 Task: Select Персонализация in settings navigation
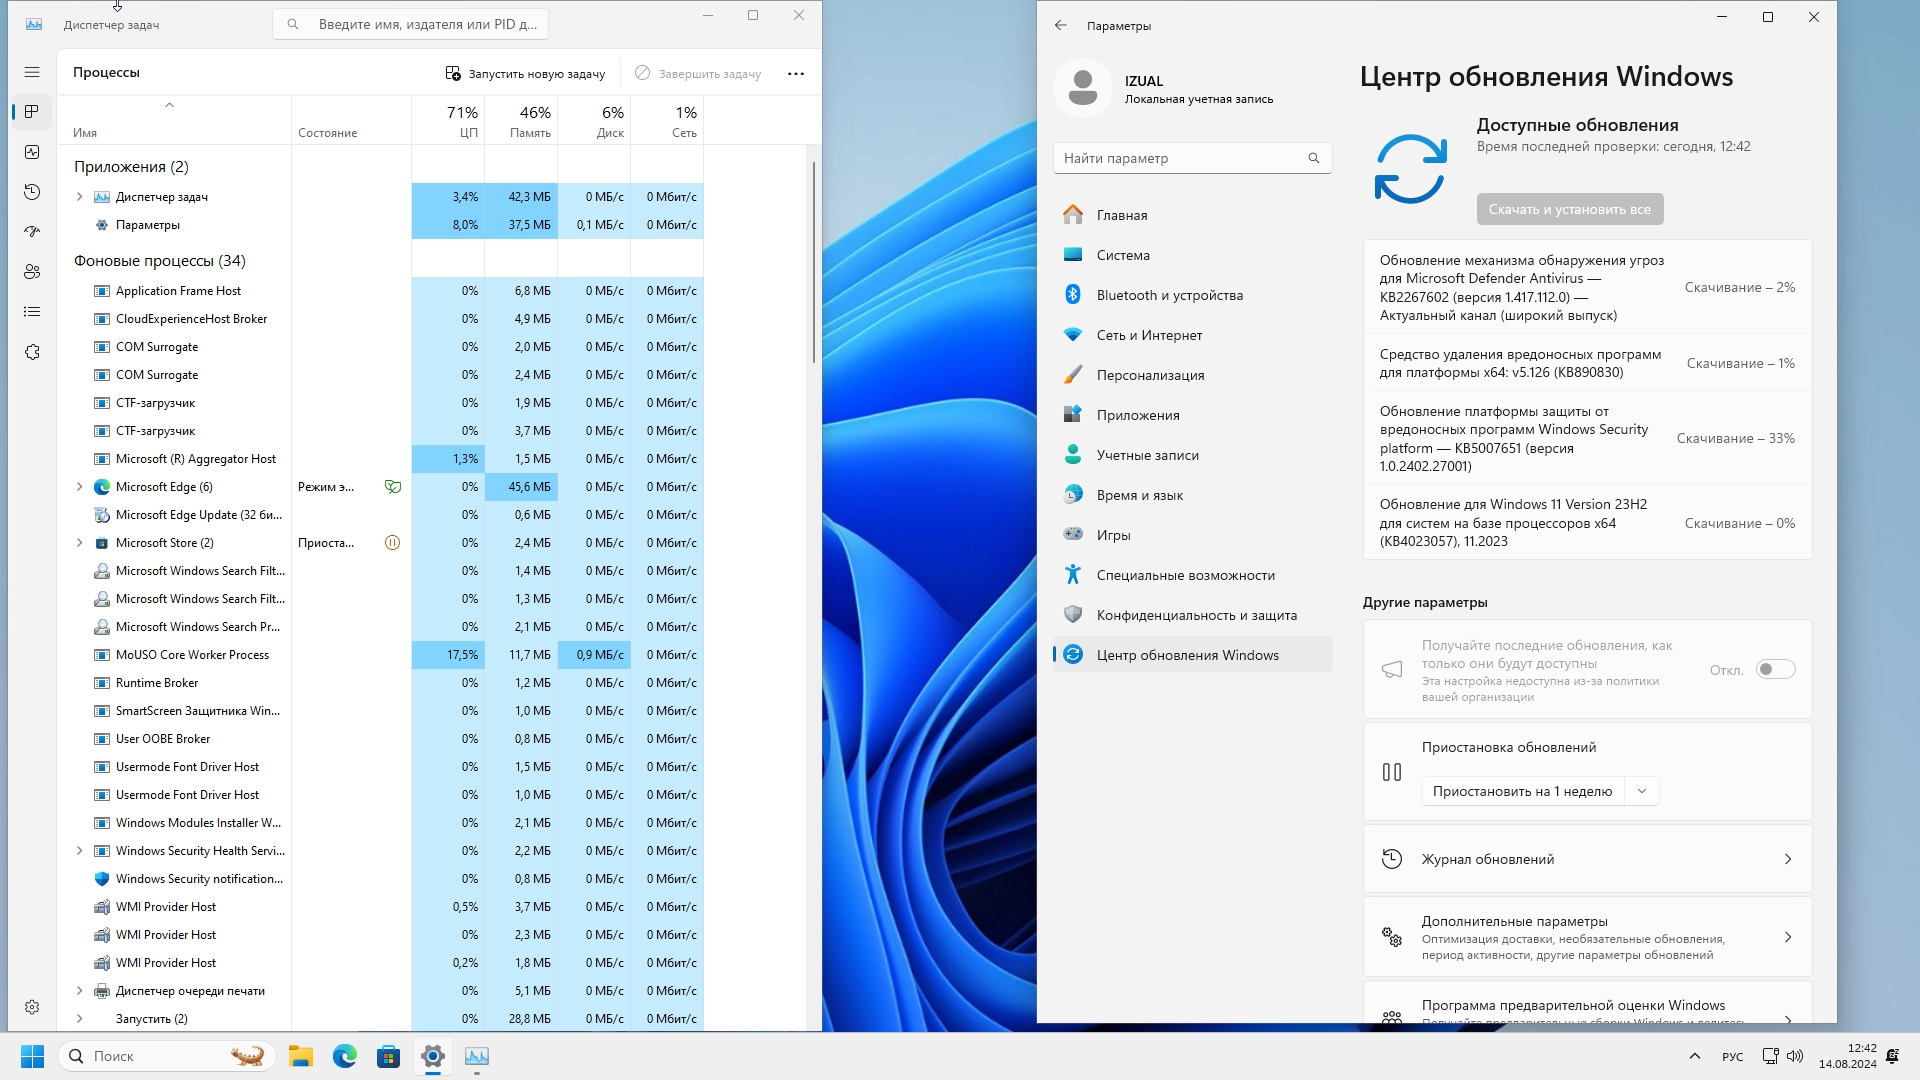point(1150,375)
